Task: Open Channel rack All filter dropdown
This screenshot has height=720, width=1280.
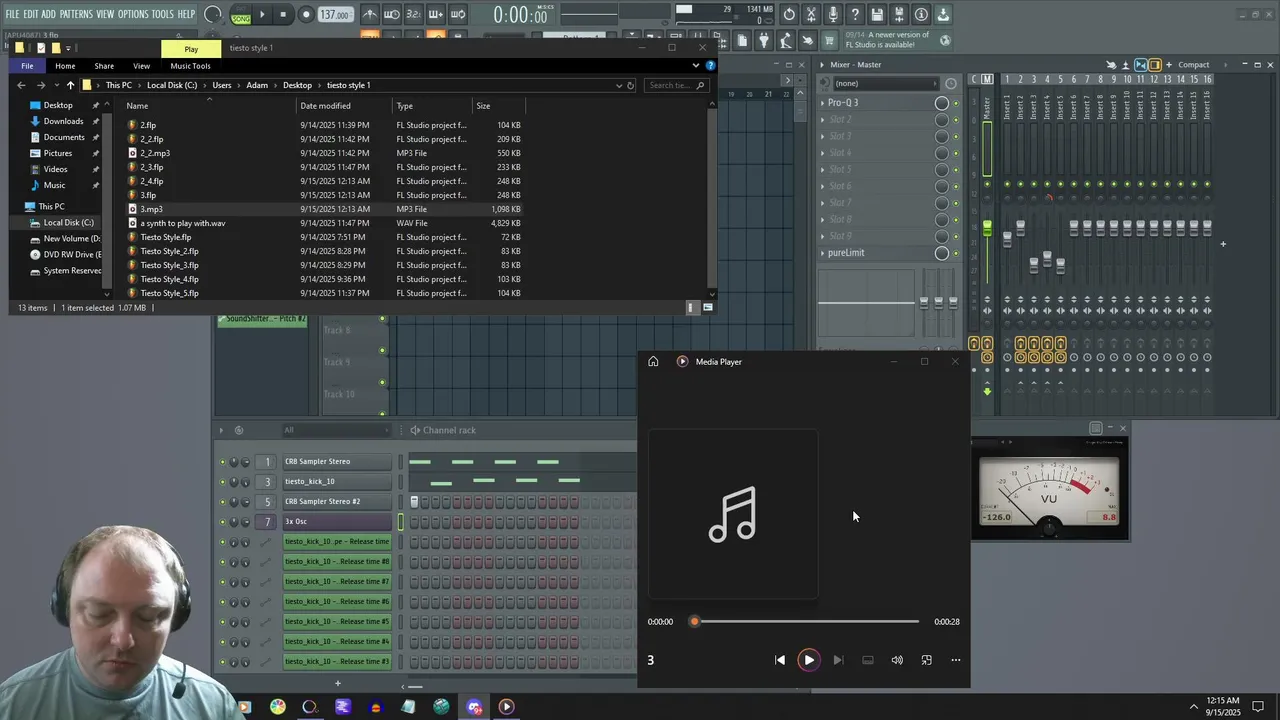Action: 335,430
